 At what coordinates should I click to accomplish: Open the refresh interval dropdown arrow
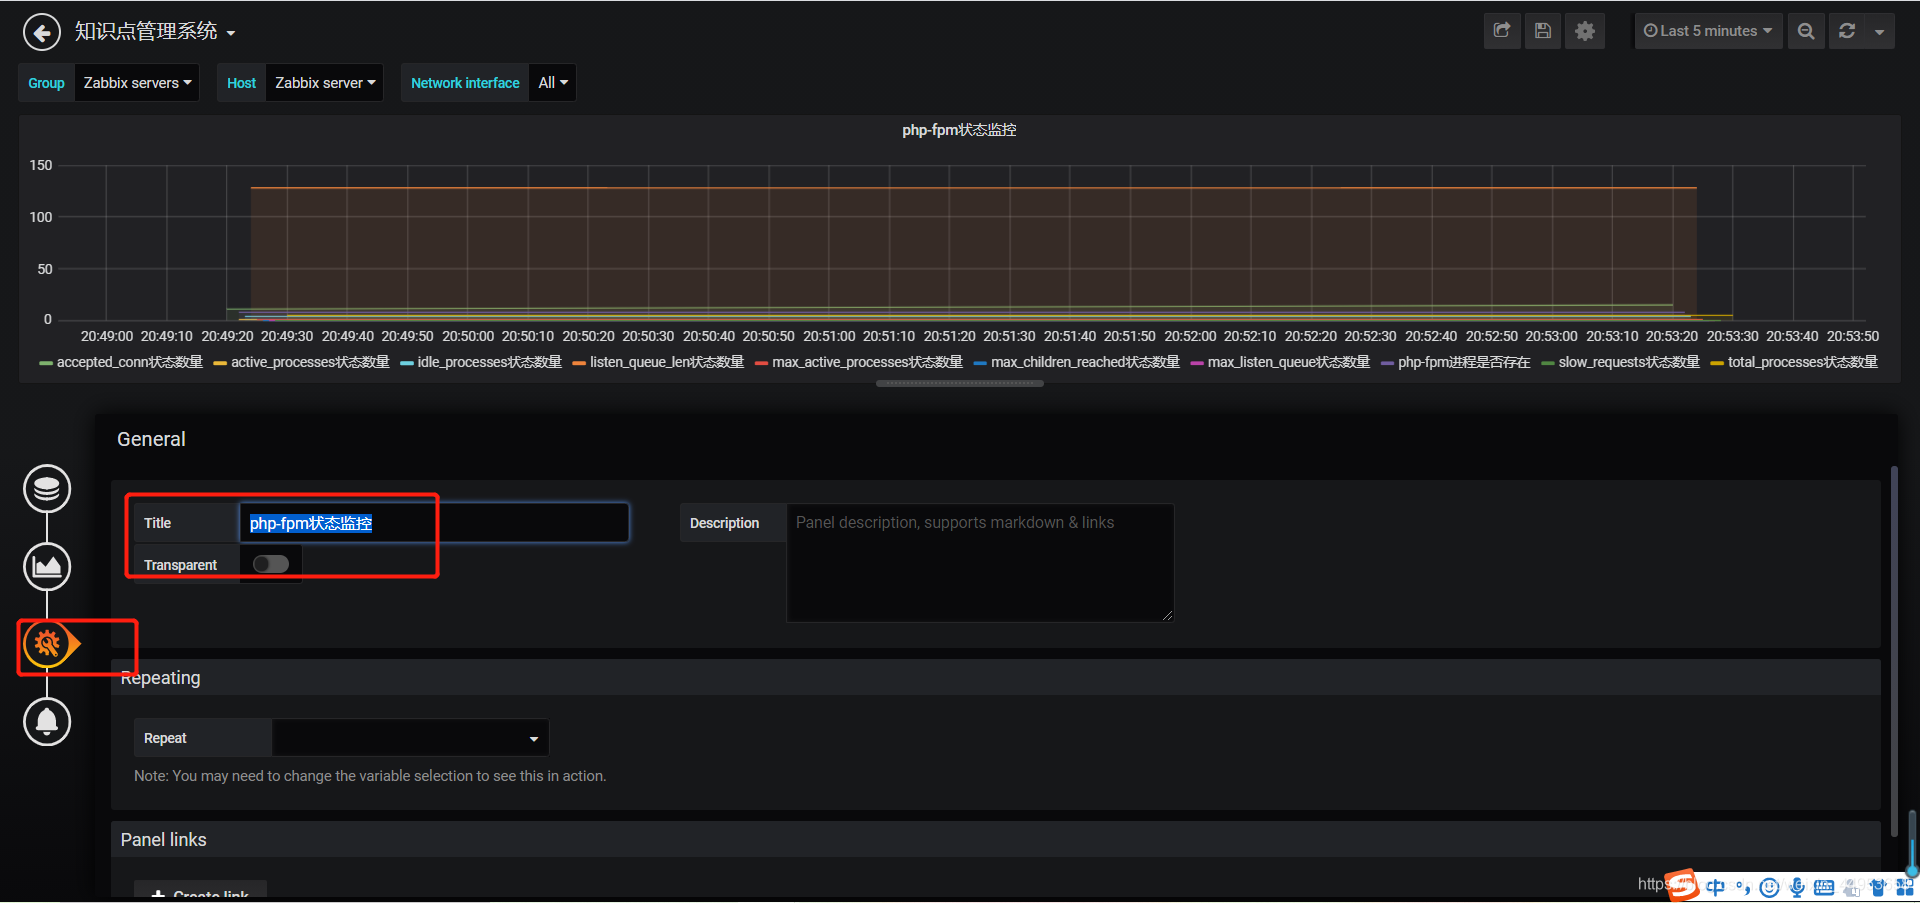[1880, 31]
